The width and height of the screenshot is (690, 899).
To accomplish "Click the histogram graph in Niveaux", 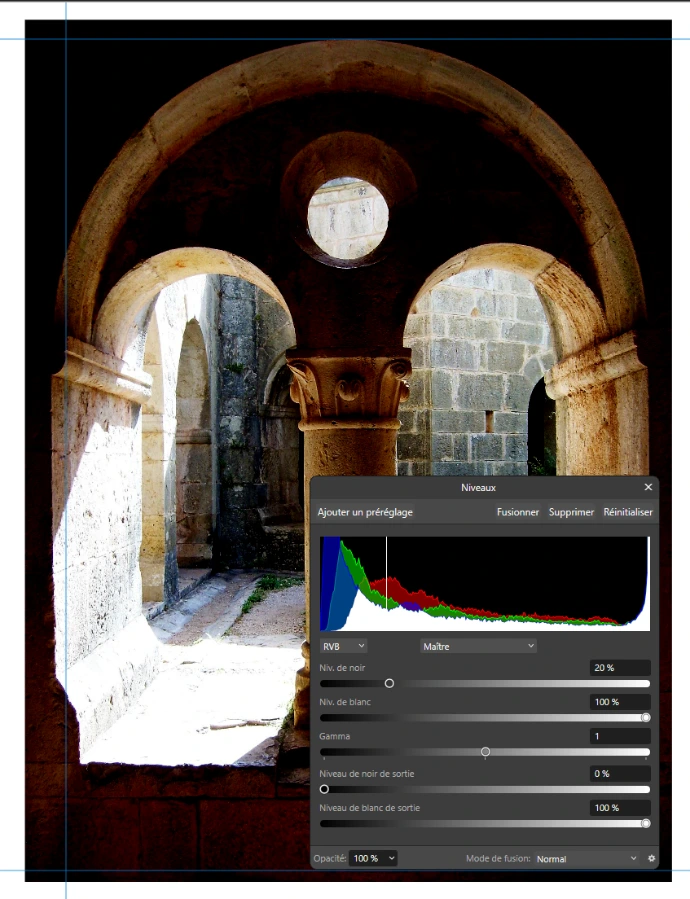I will (485, 584).
